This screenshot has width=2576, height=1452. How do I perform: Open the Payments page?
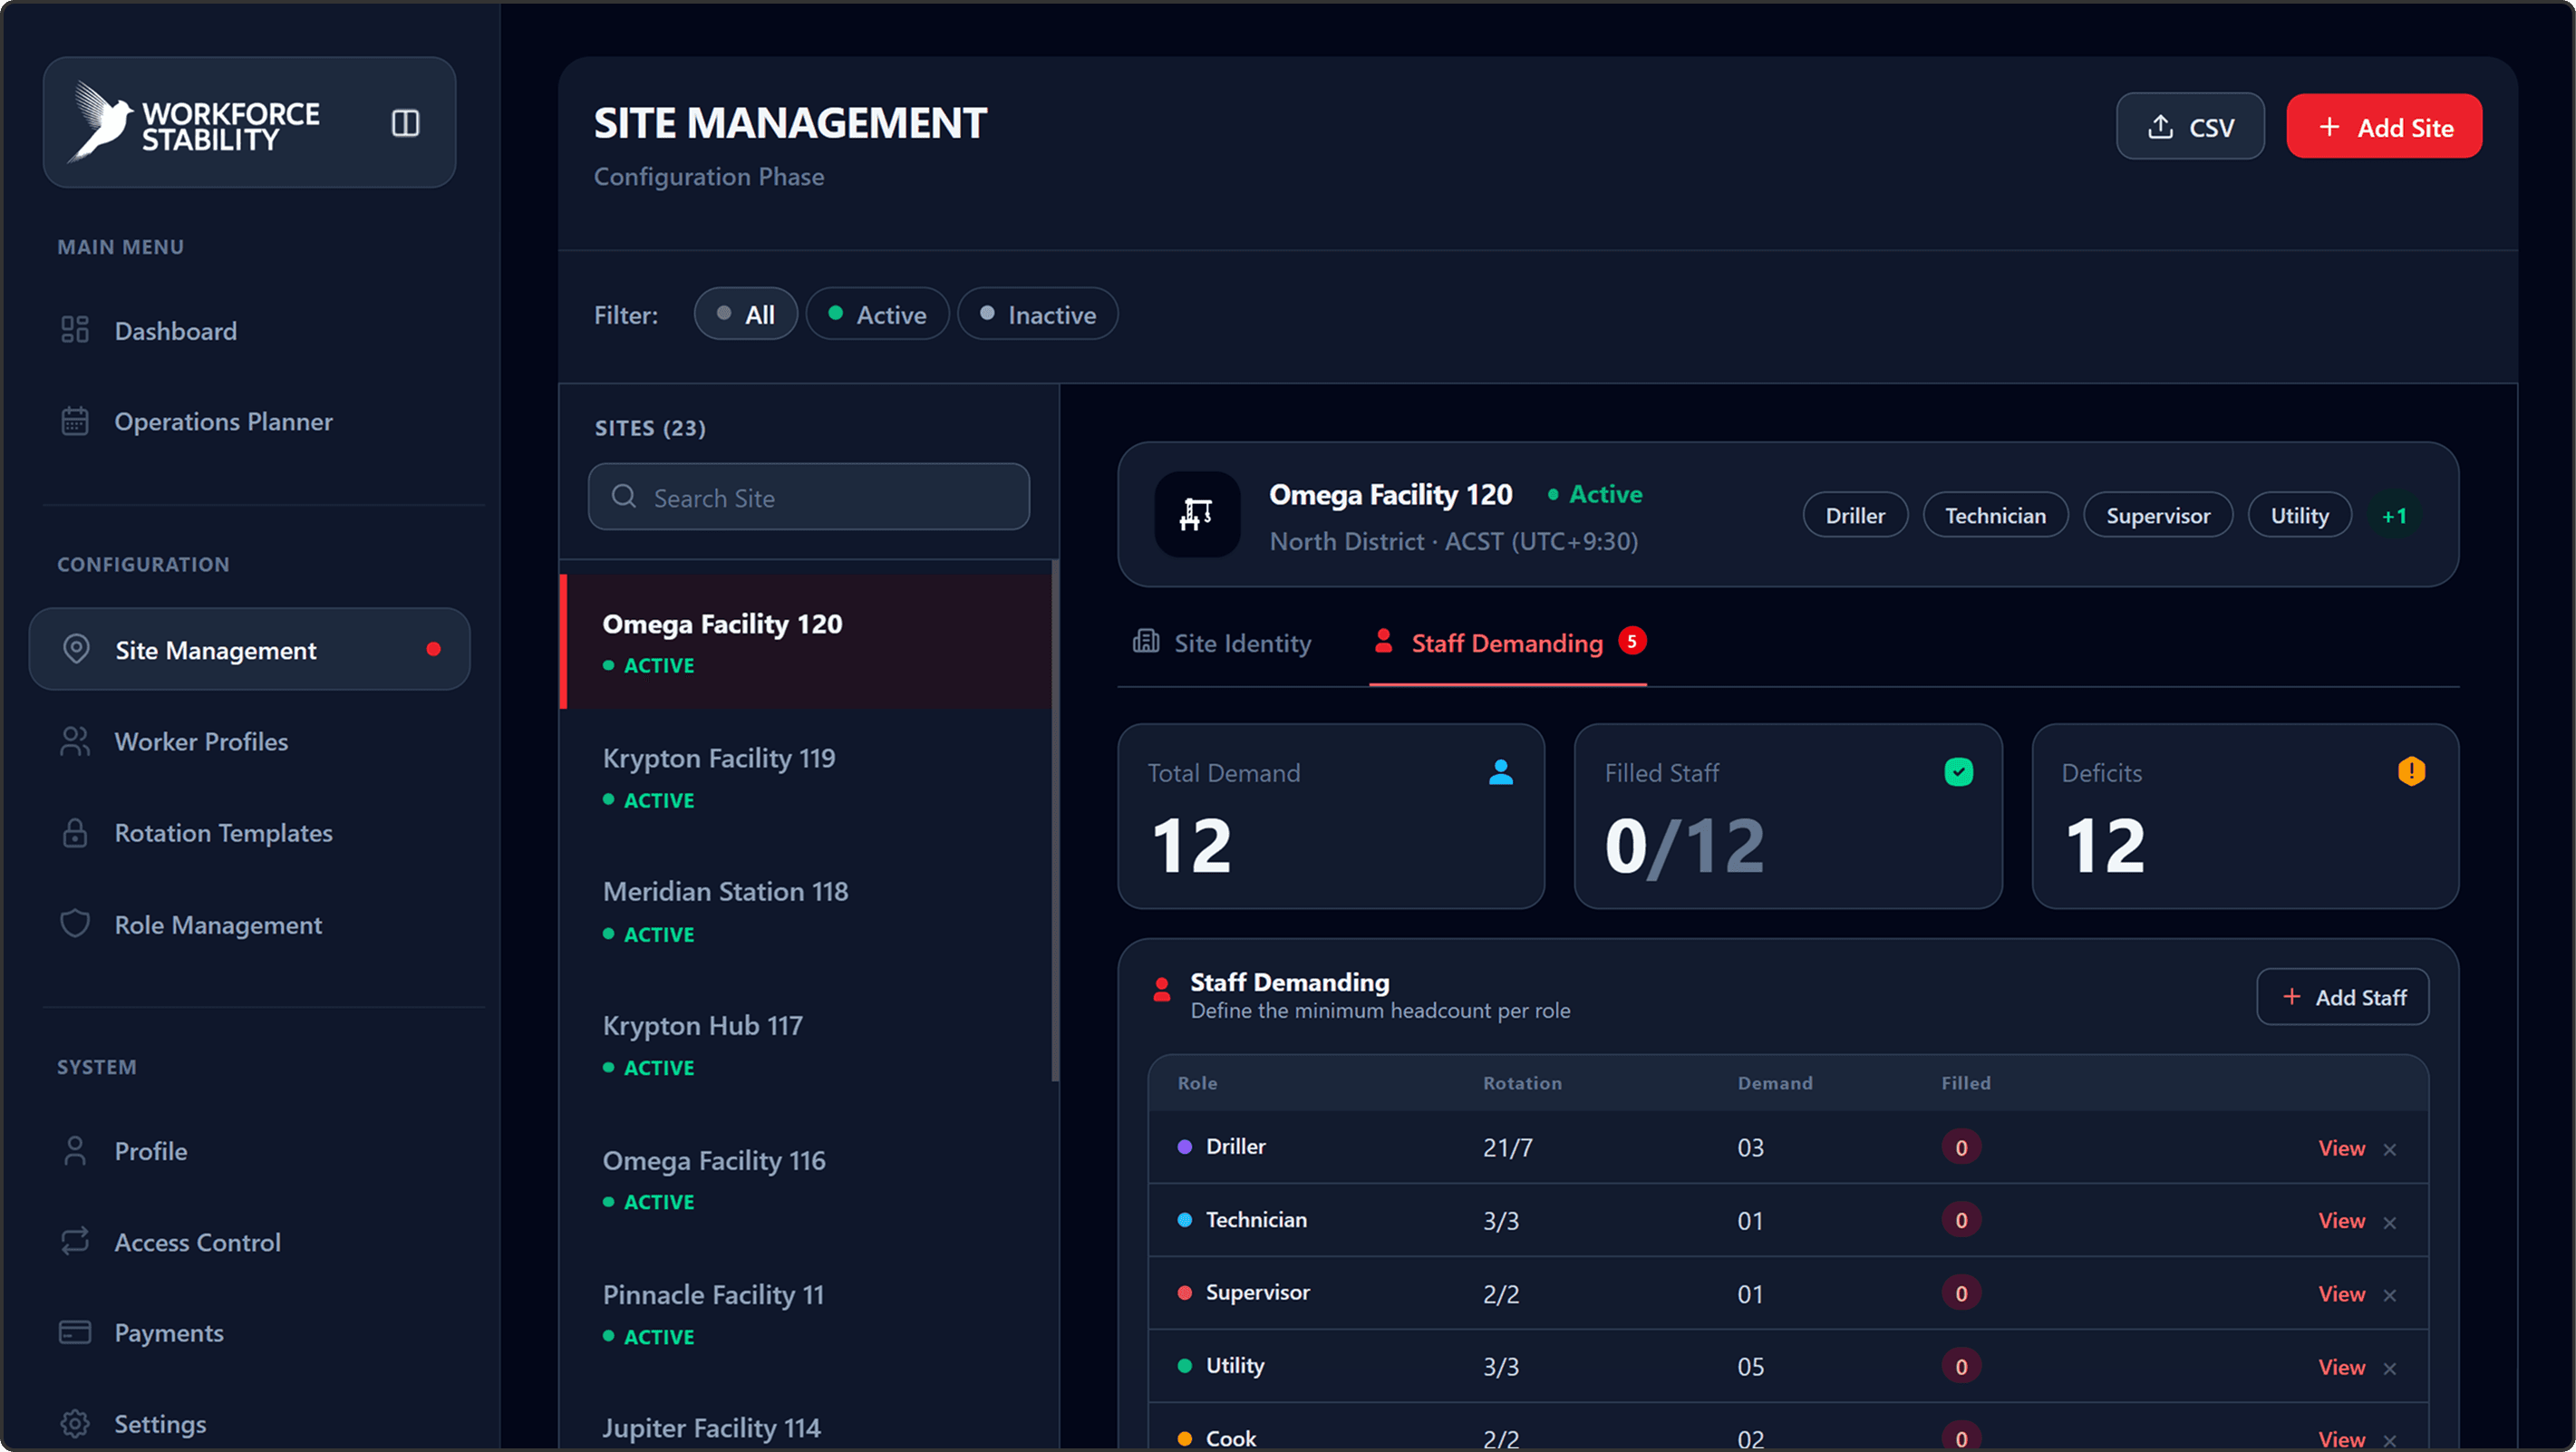click(x=168, y=1333)
